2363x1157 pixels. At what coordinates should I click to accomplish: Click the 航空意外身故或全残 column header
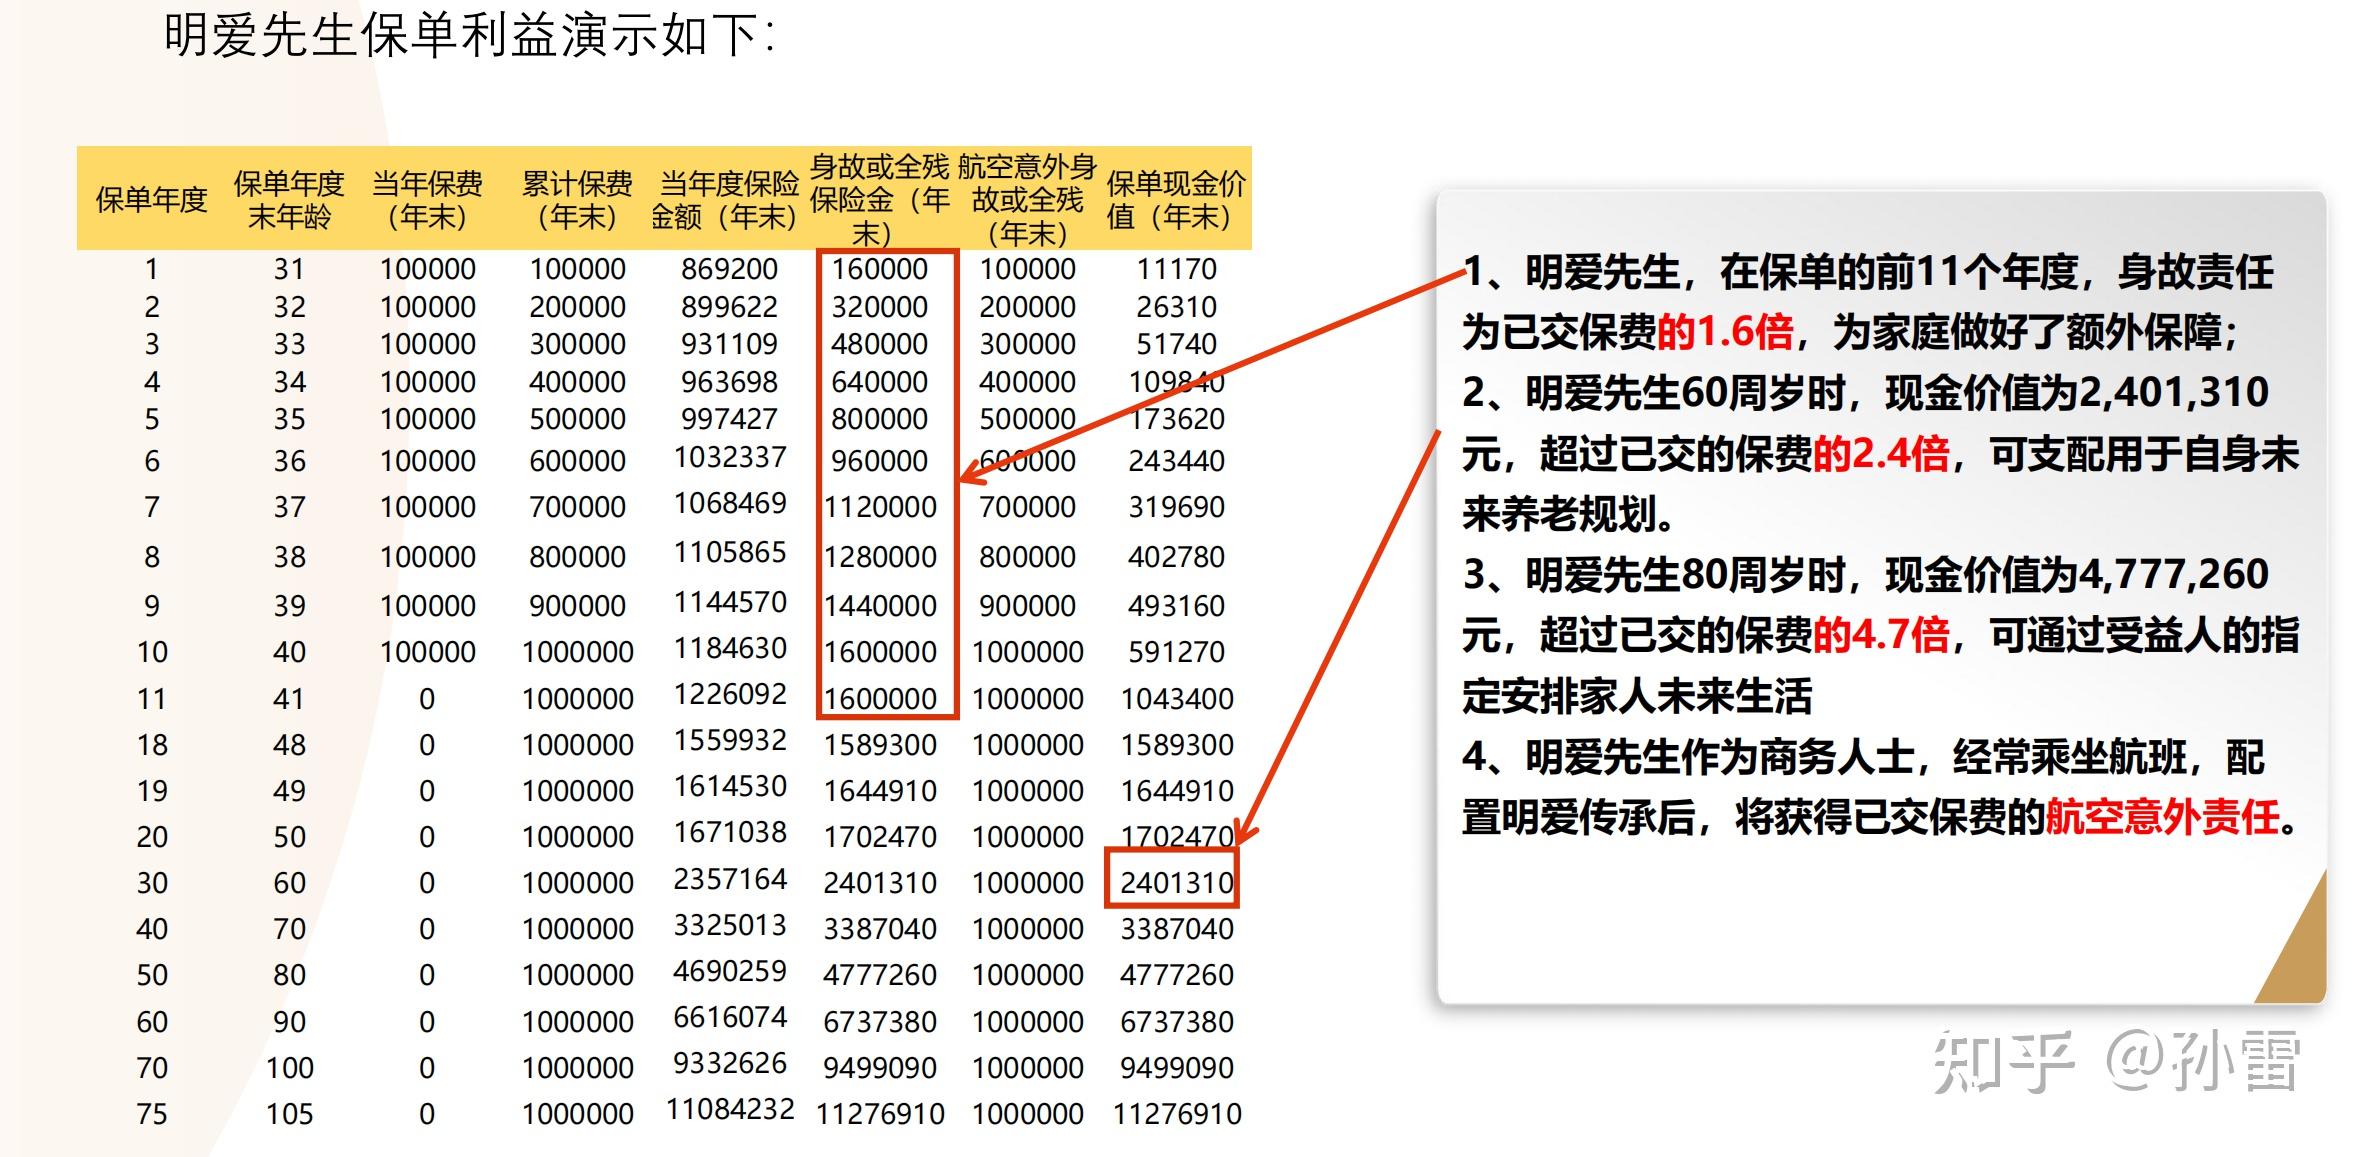coord(1027,200)
